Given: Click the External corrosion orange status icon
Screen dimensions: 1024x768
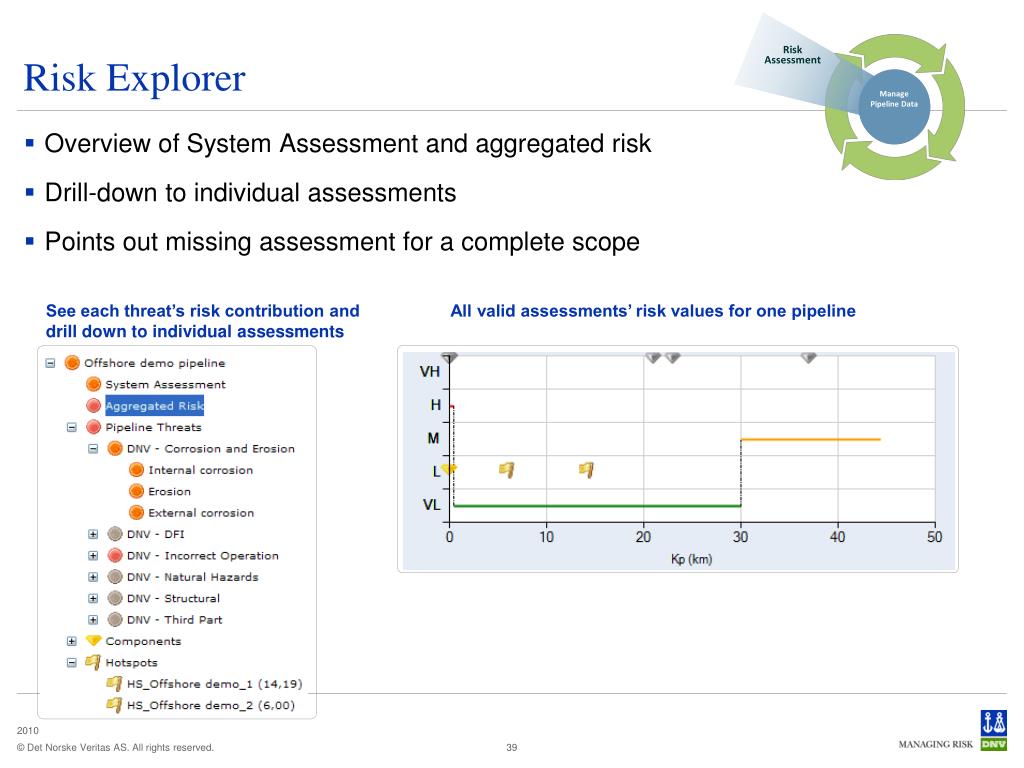Looking at the screenshot, I should pos(136,513).
